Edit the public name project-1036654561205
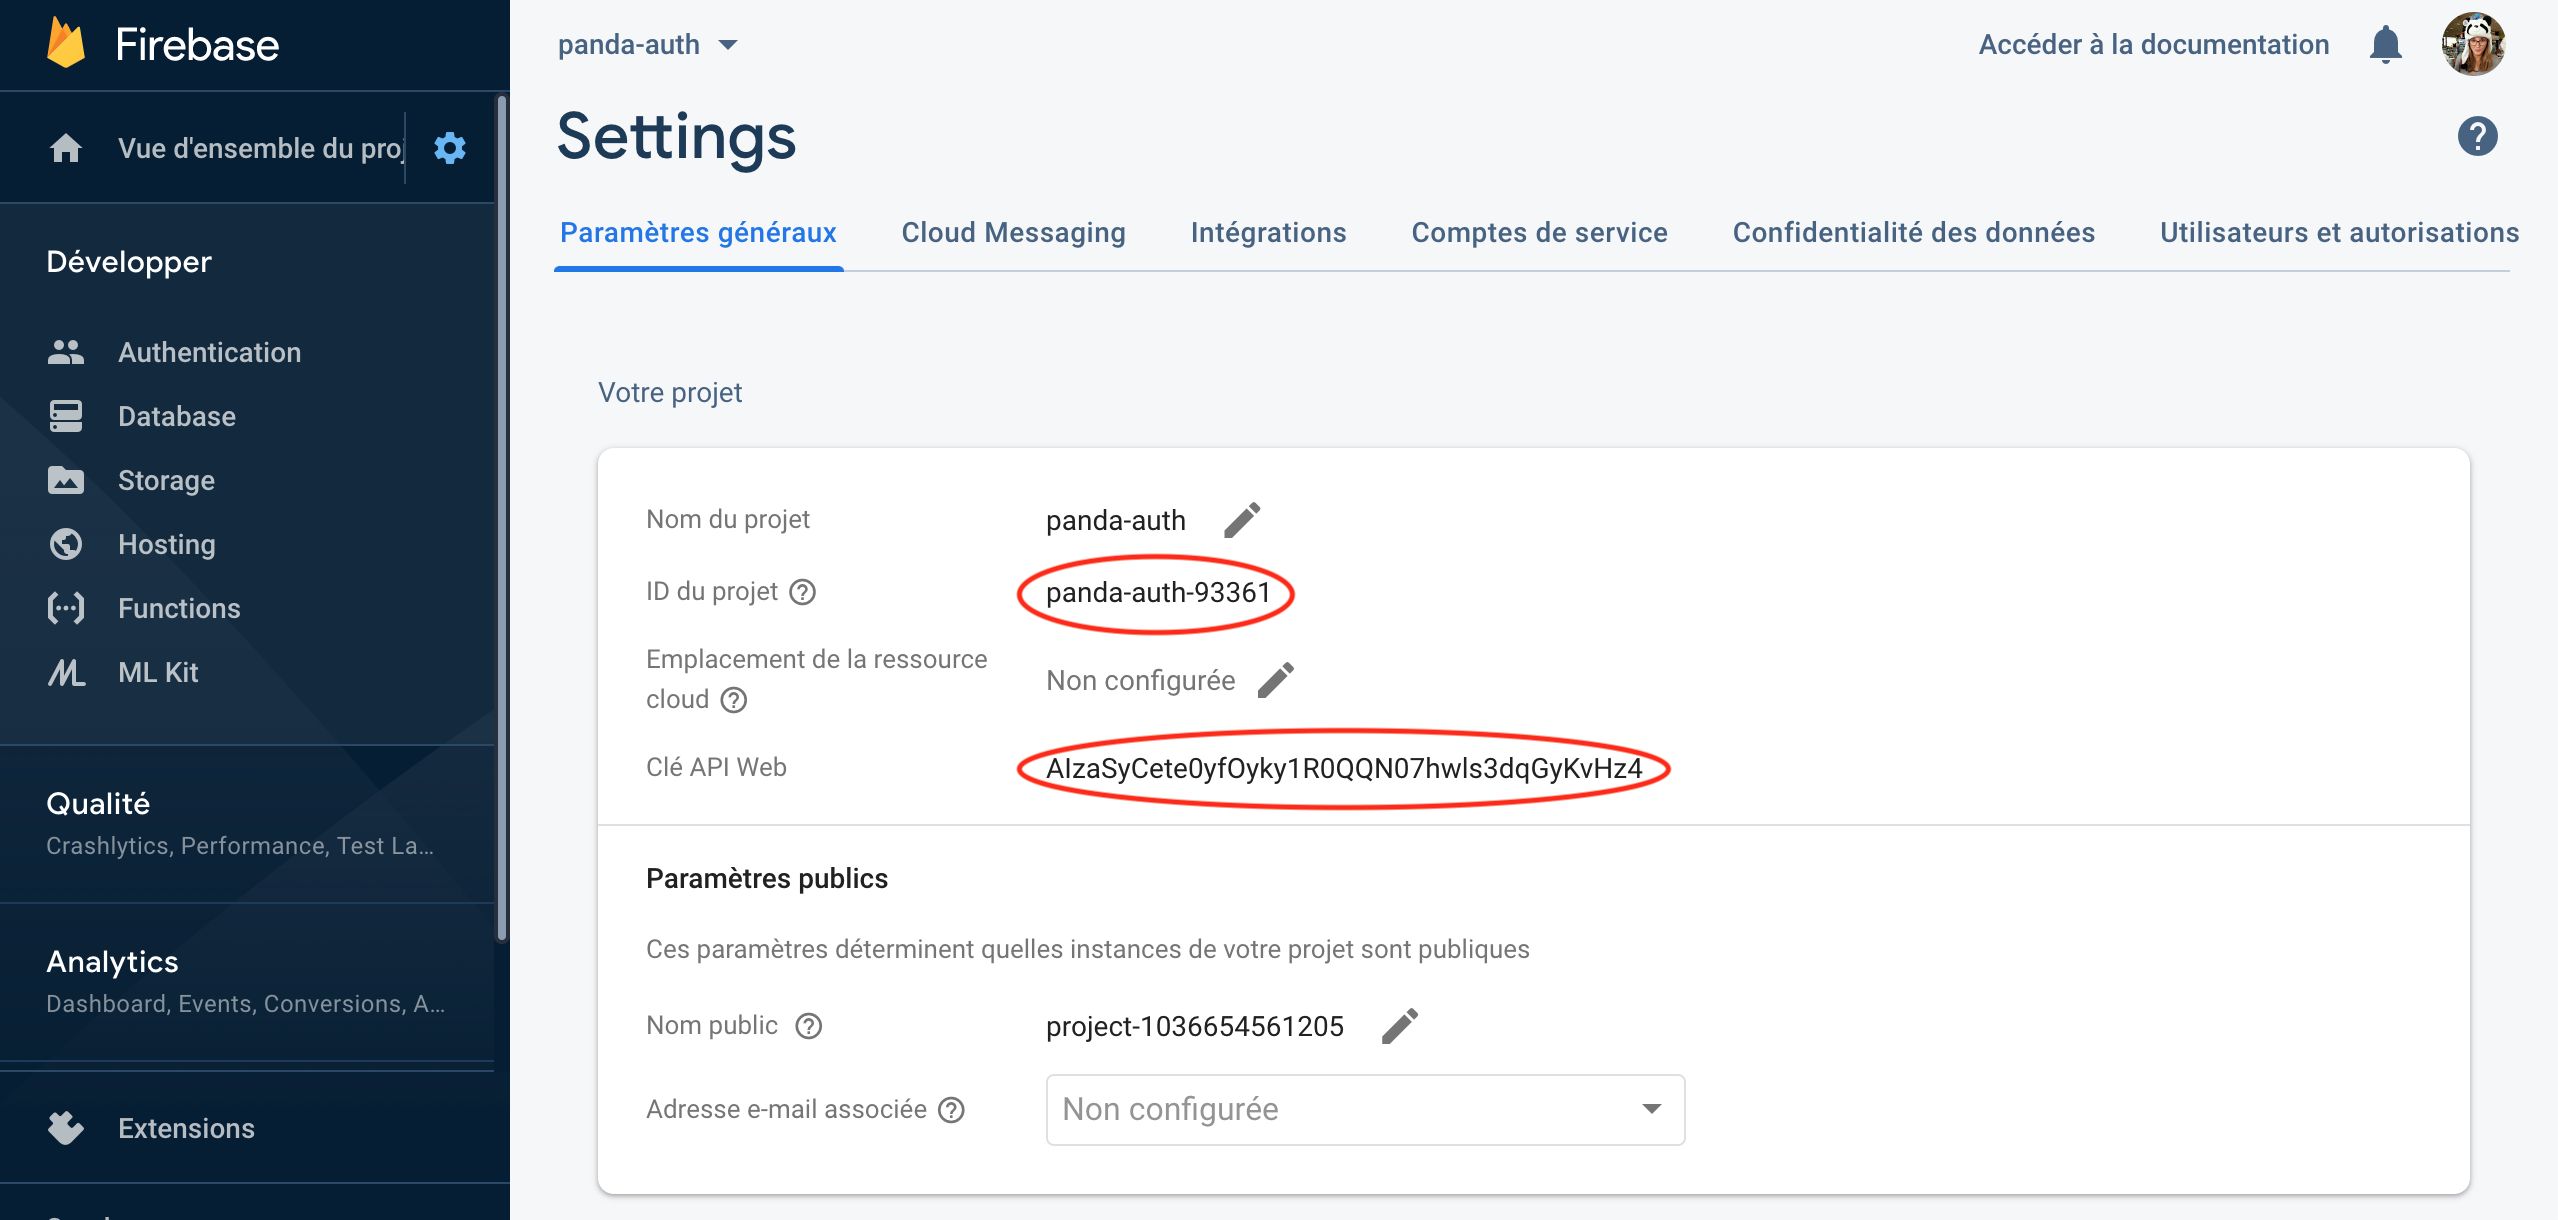The height and width of the screenshot is (1220, 2558). (x=1400, y=1025)
